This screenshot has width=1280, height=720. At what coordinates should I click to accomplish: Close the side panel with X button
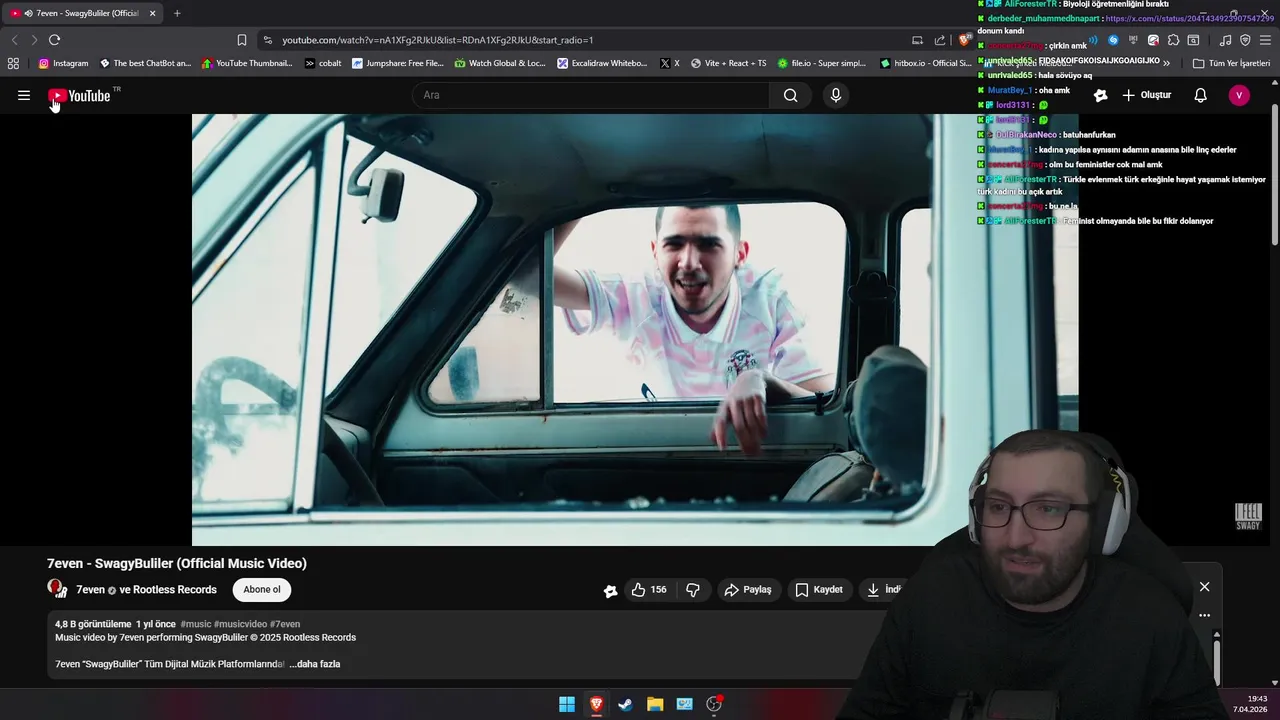pos(1204,587)
